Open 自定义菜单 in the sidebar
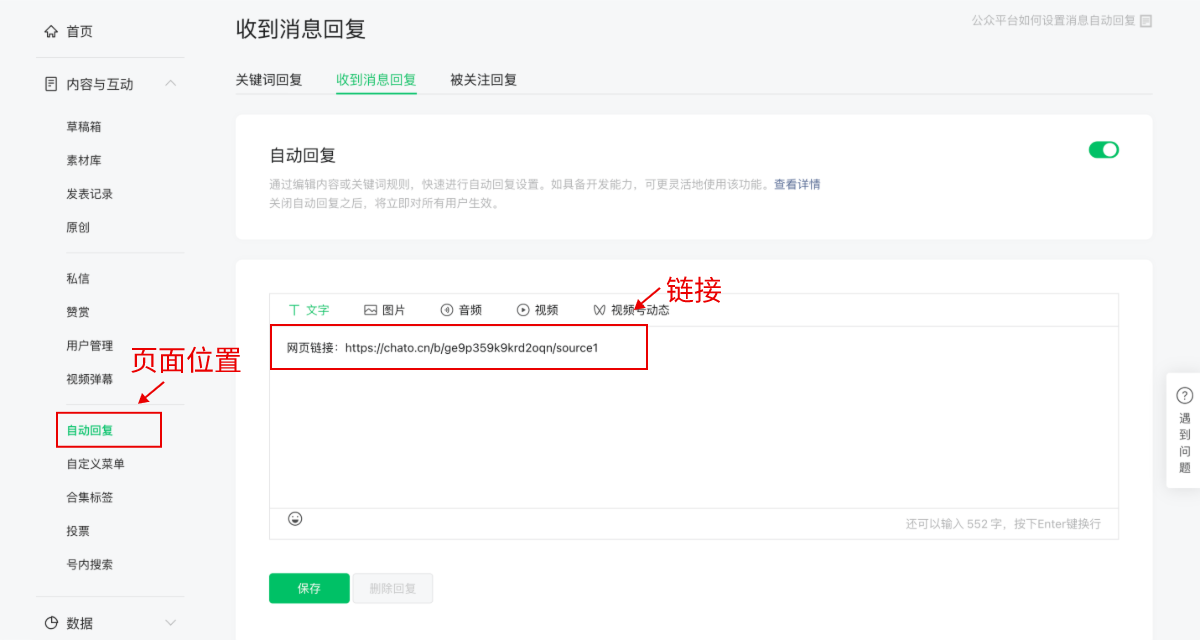 96,464
